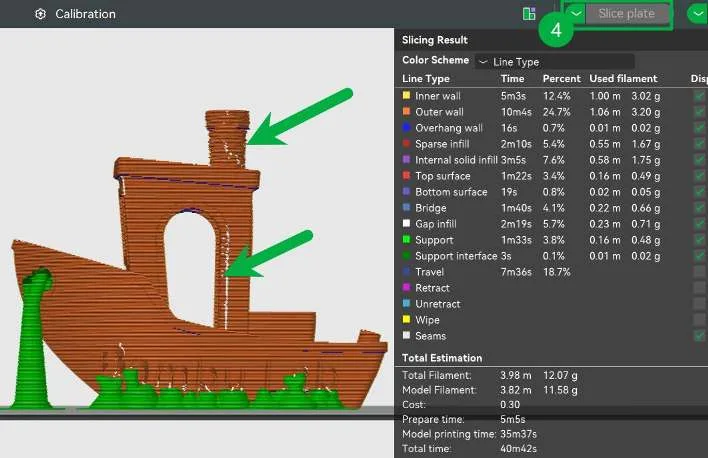Viewport: 708px width, 458px height.
Task: Toggle Seams display checkbox
Action: [699, 336]
